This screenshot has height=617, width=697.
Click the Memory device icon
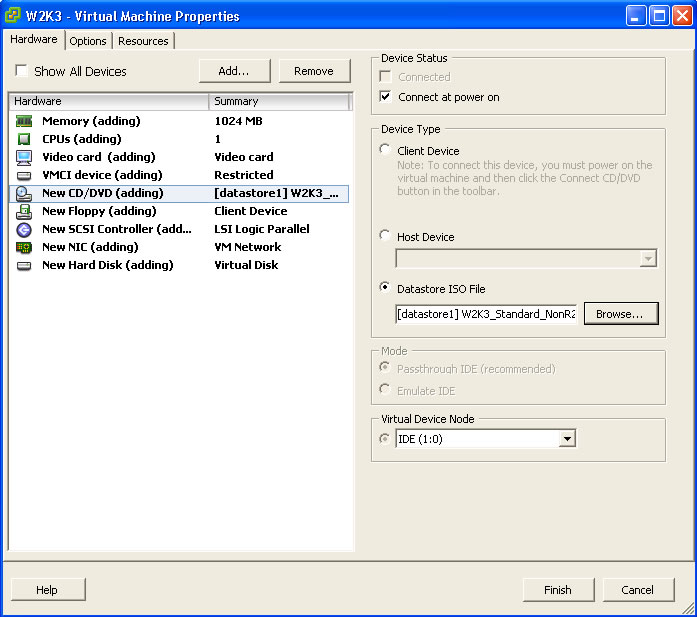pyautogui.click(x=24, y=121)
